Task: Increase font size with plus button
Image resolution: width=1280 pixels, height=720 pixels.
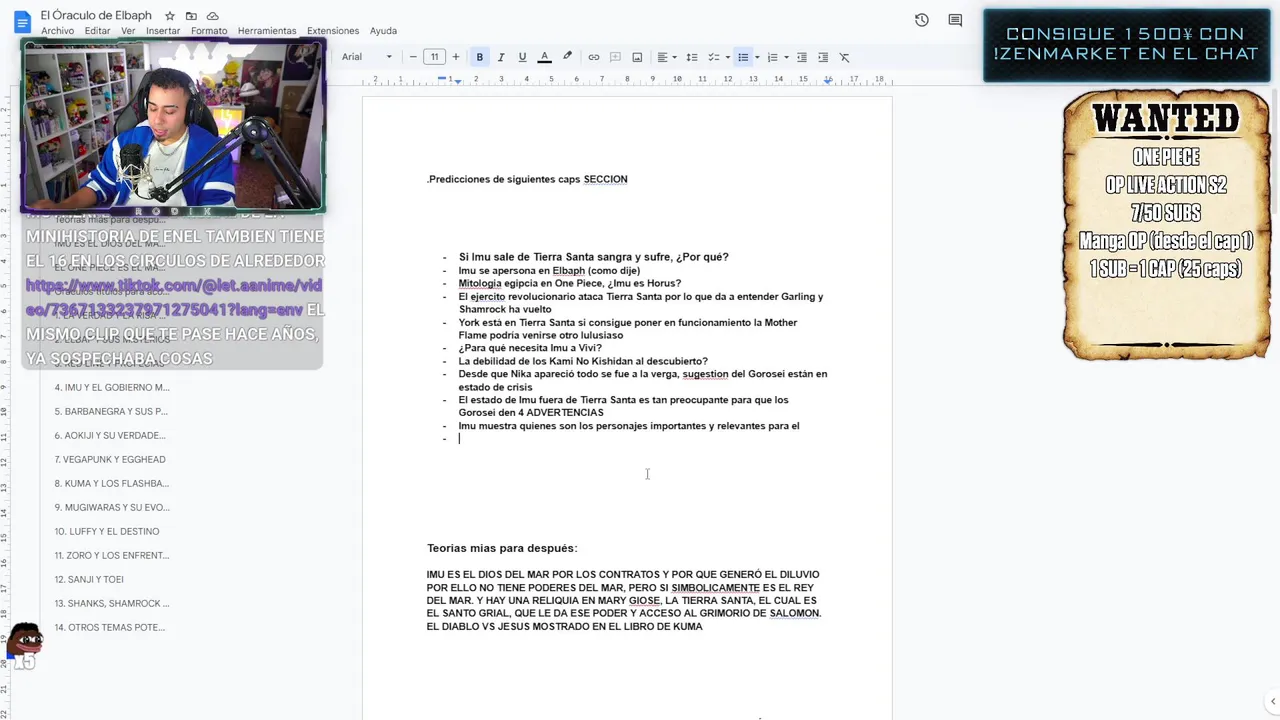Action: click(x=456, y=57)
